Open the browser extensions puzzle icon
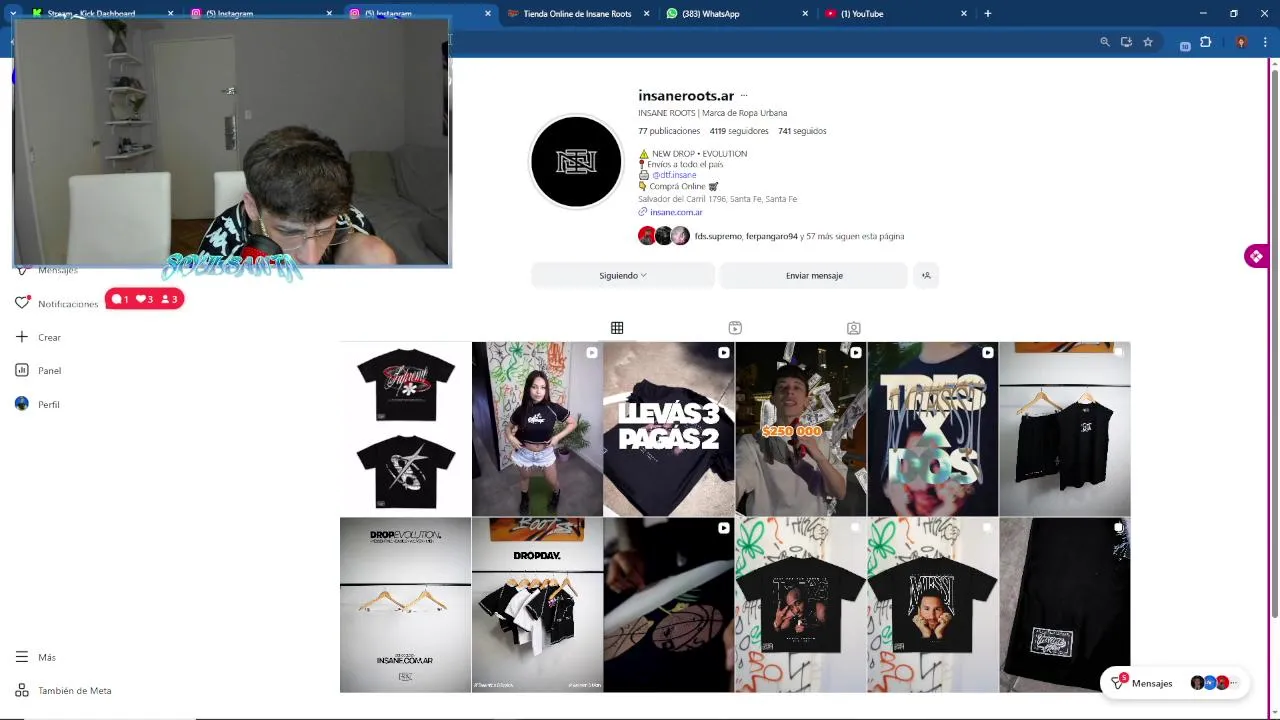The image size is (1280, 720). tap(1205, 42)
